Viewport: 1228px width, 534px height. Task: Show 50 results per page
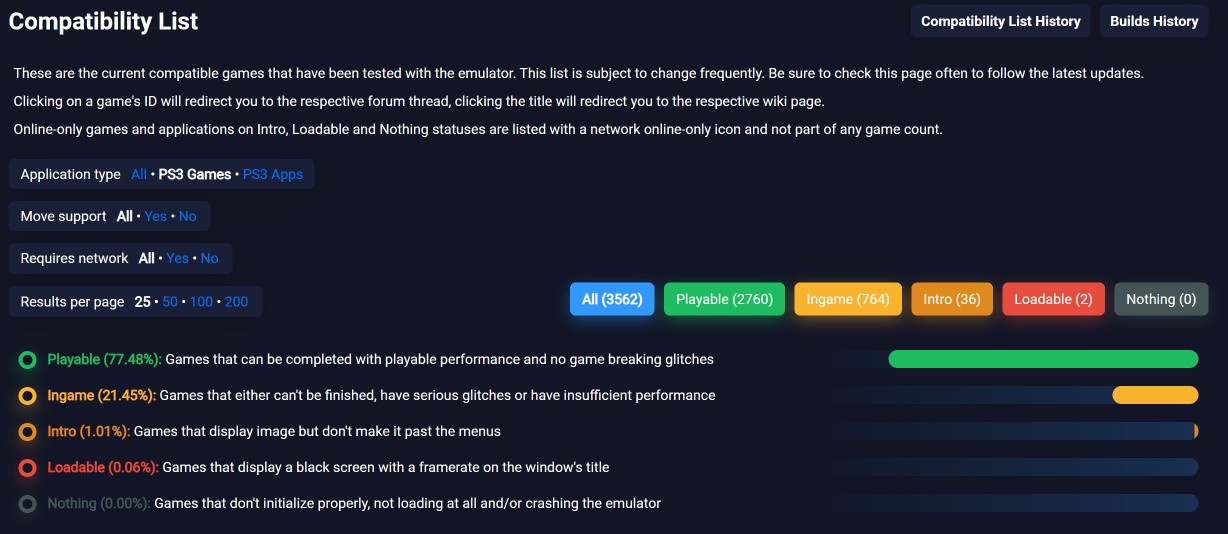(170, 301)
